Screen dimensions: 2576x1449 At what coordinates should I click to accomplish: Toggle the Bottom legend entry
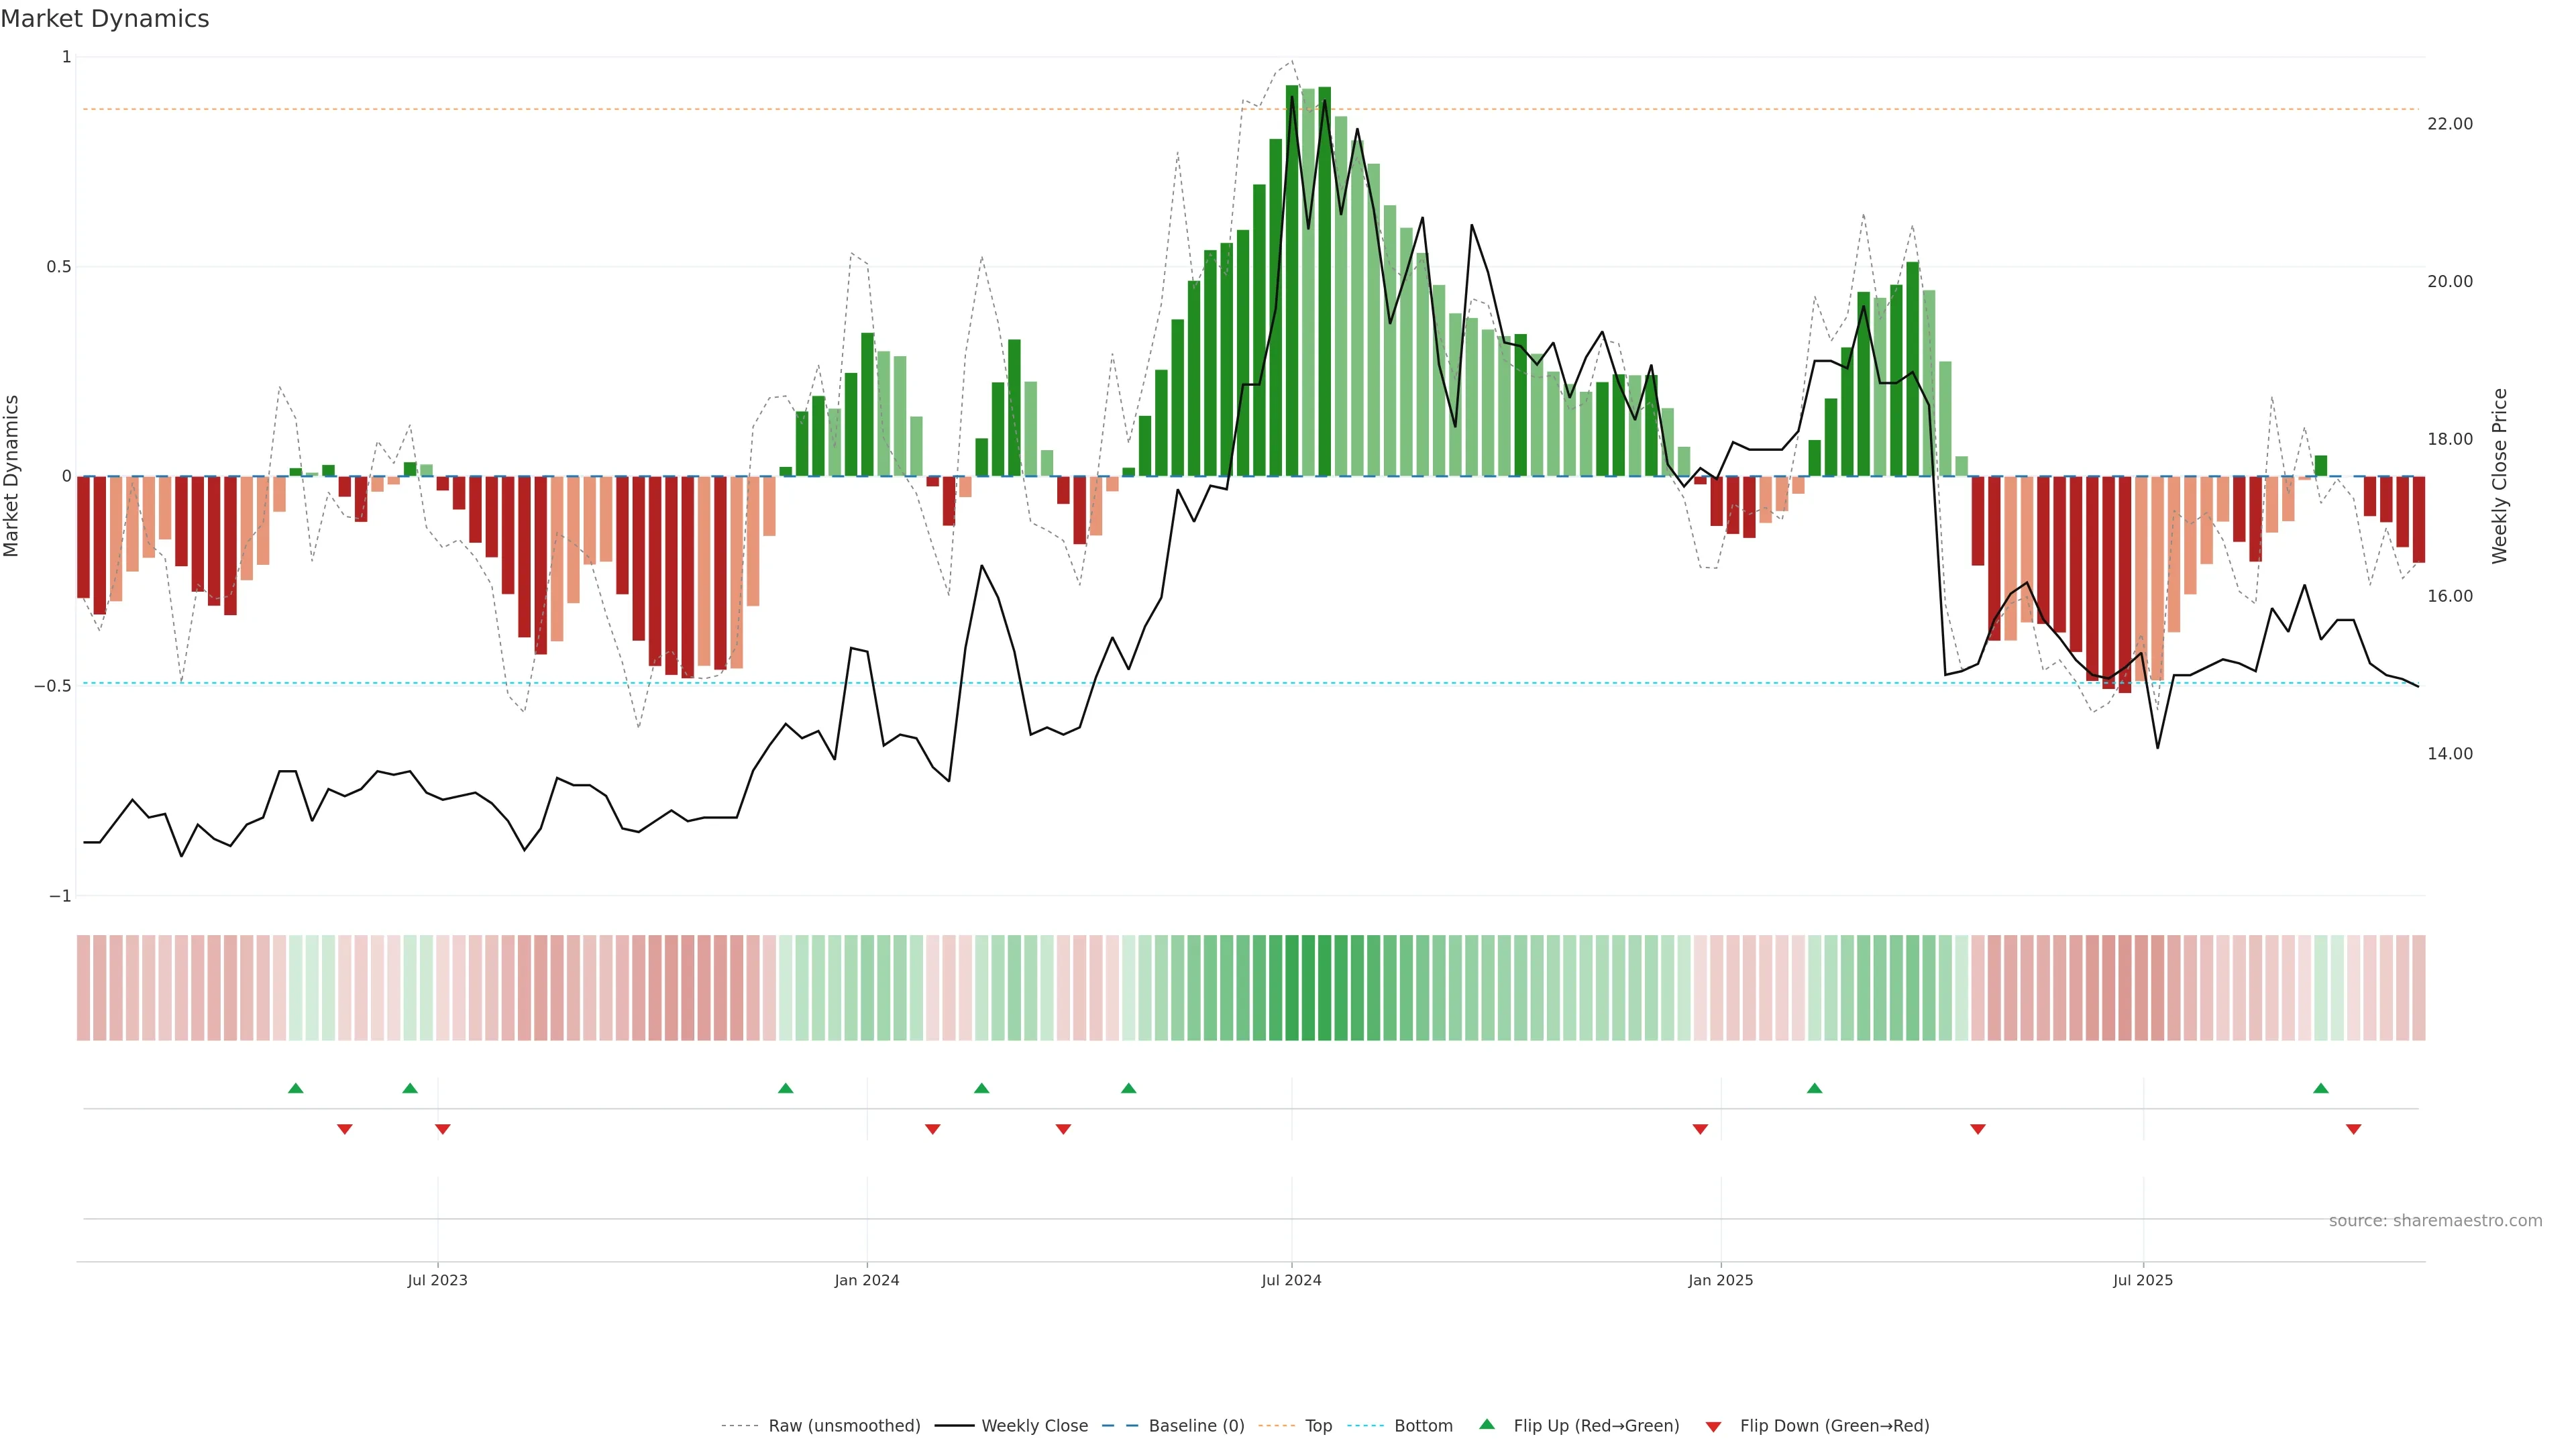click(x=1423, y=1426)
